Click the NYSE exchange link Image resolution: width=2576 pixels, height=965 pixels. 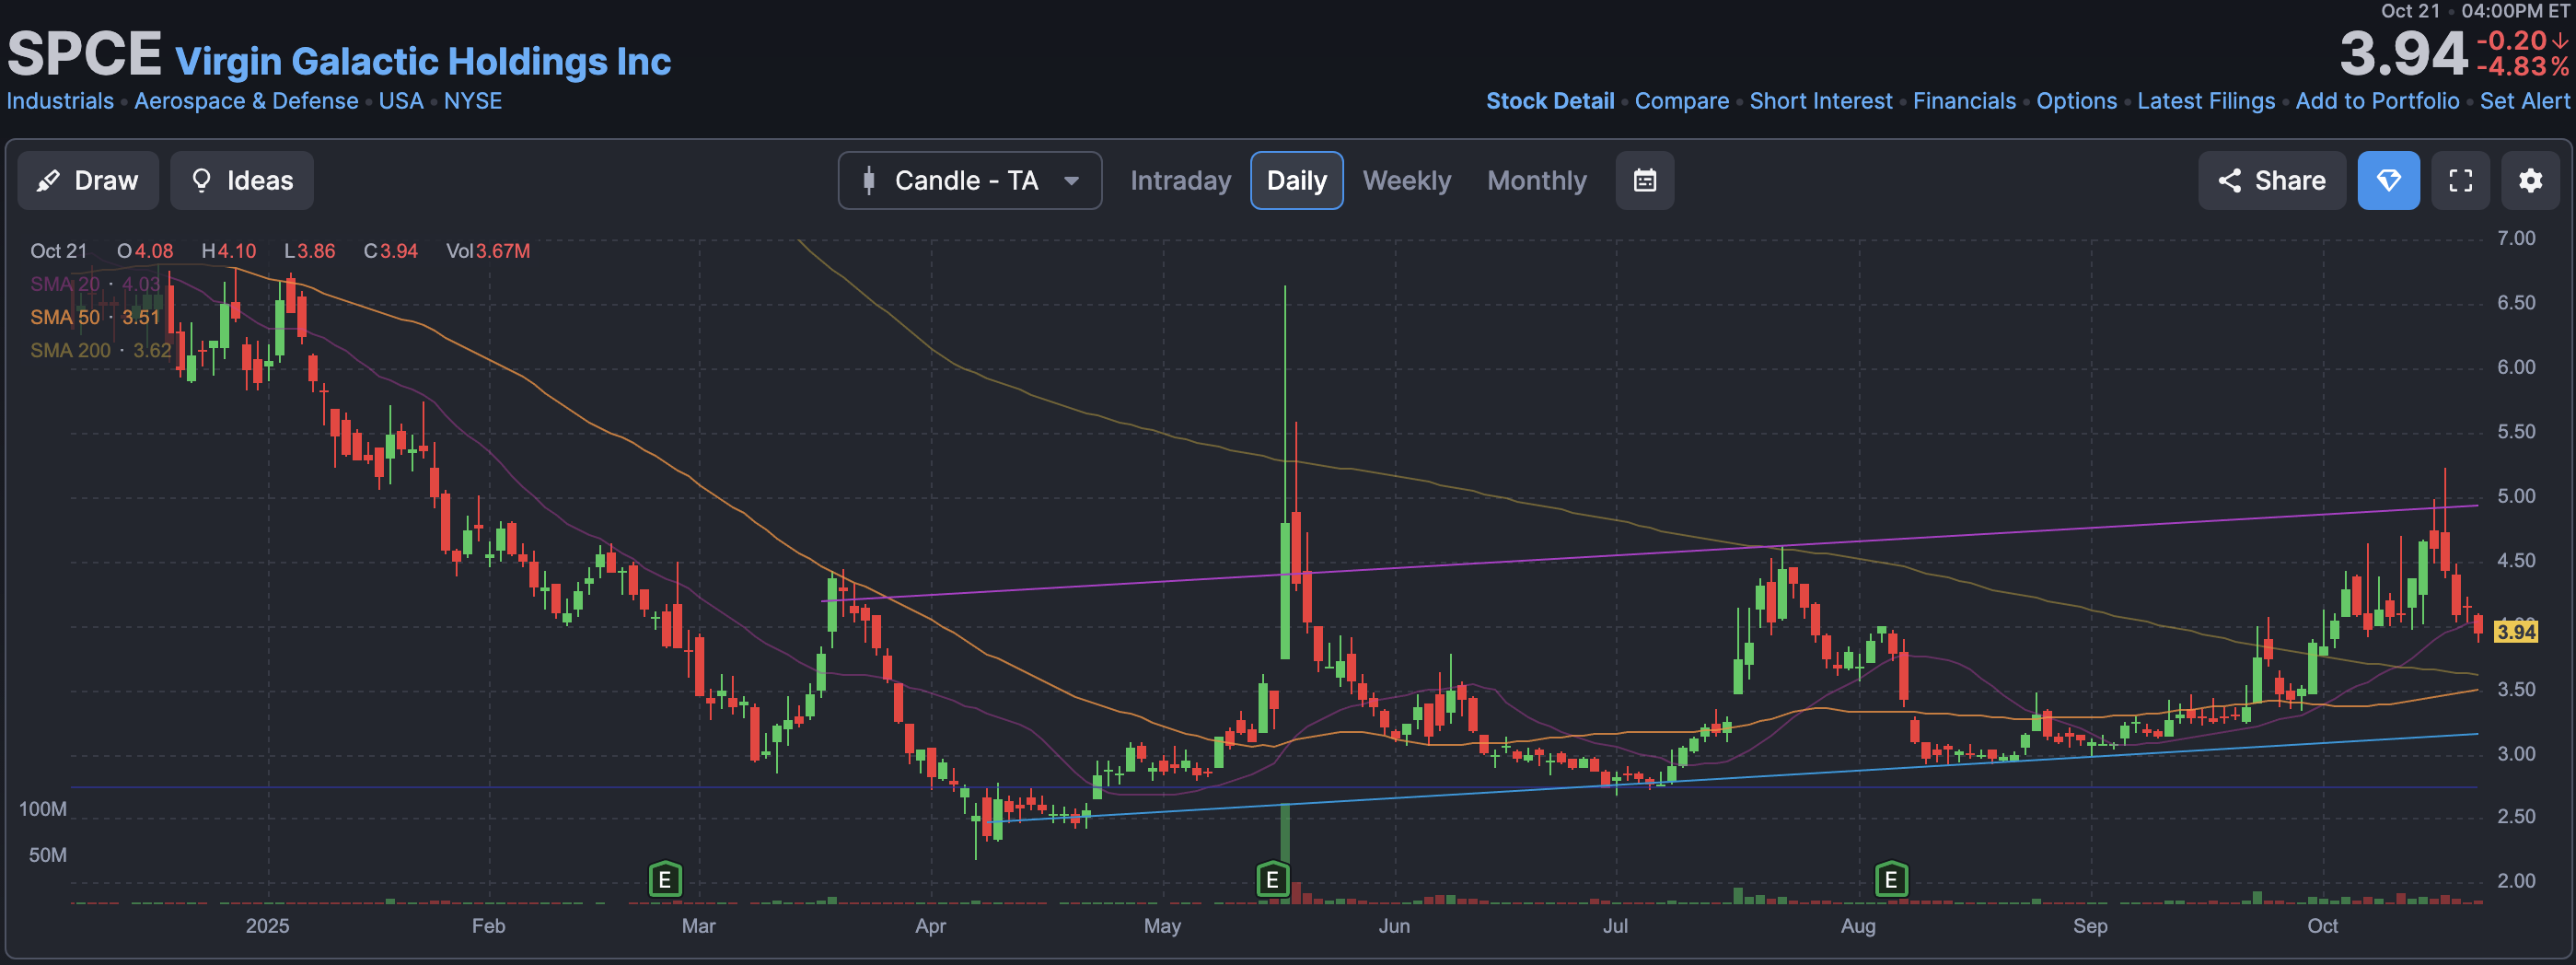coord(473,101)
